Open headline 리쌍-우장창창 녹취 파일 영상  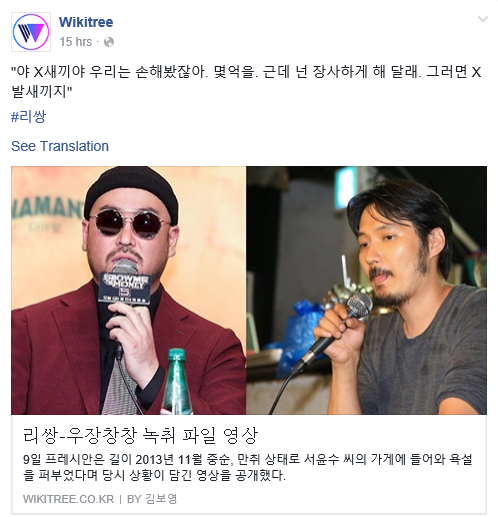click(140, 435)
